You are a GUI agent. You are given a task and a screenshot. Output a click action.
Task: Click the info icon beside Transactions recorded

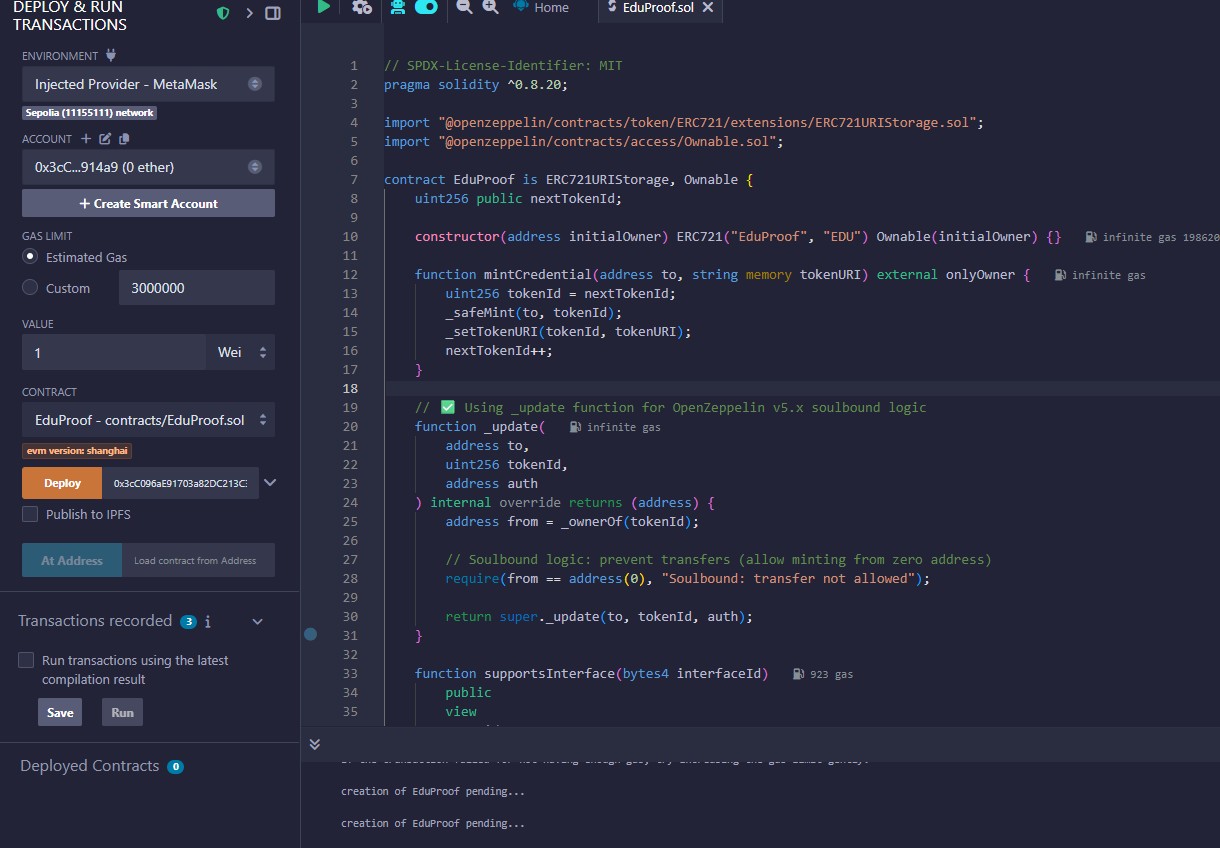coord(208,621)
